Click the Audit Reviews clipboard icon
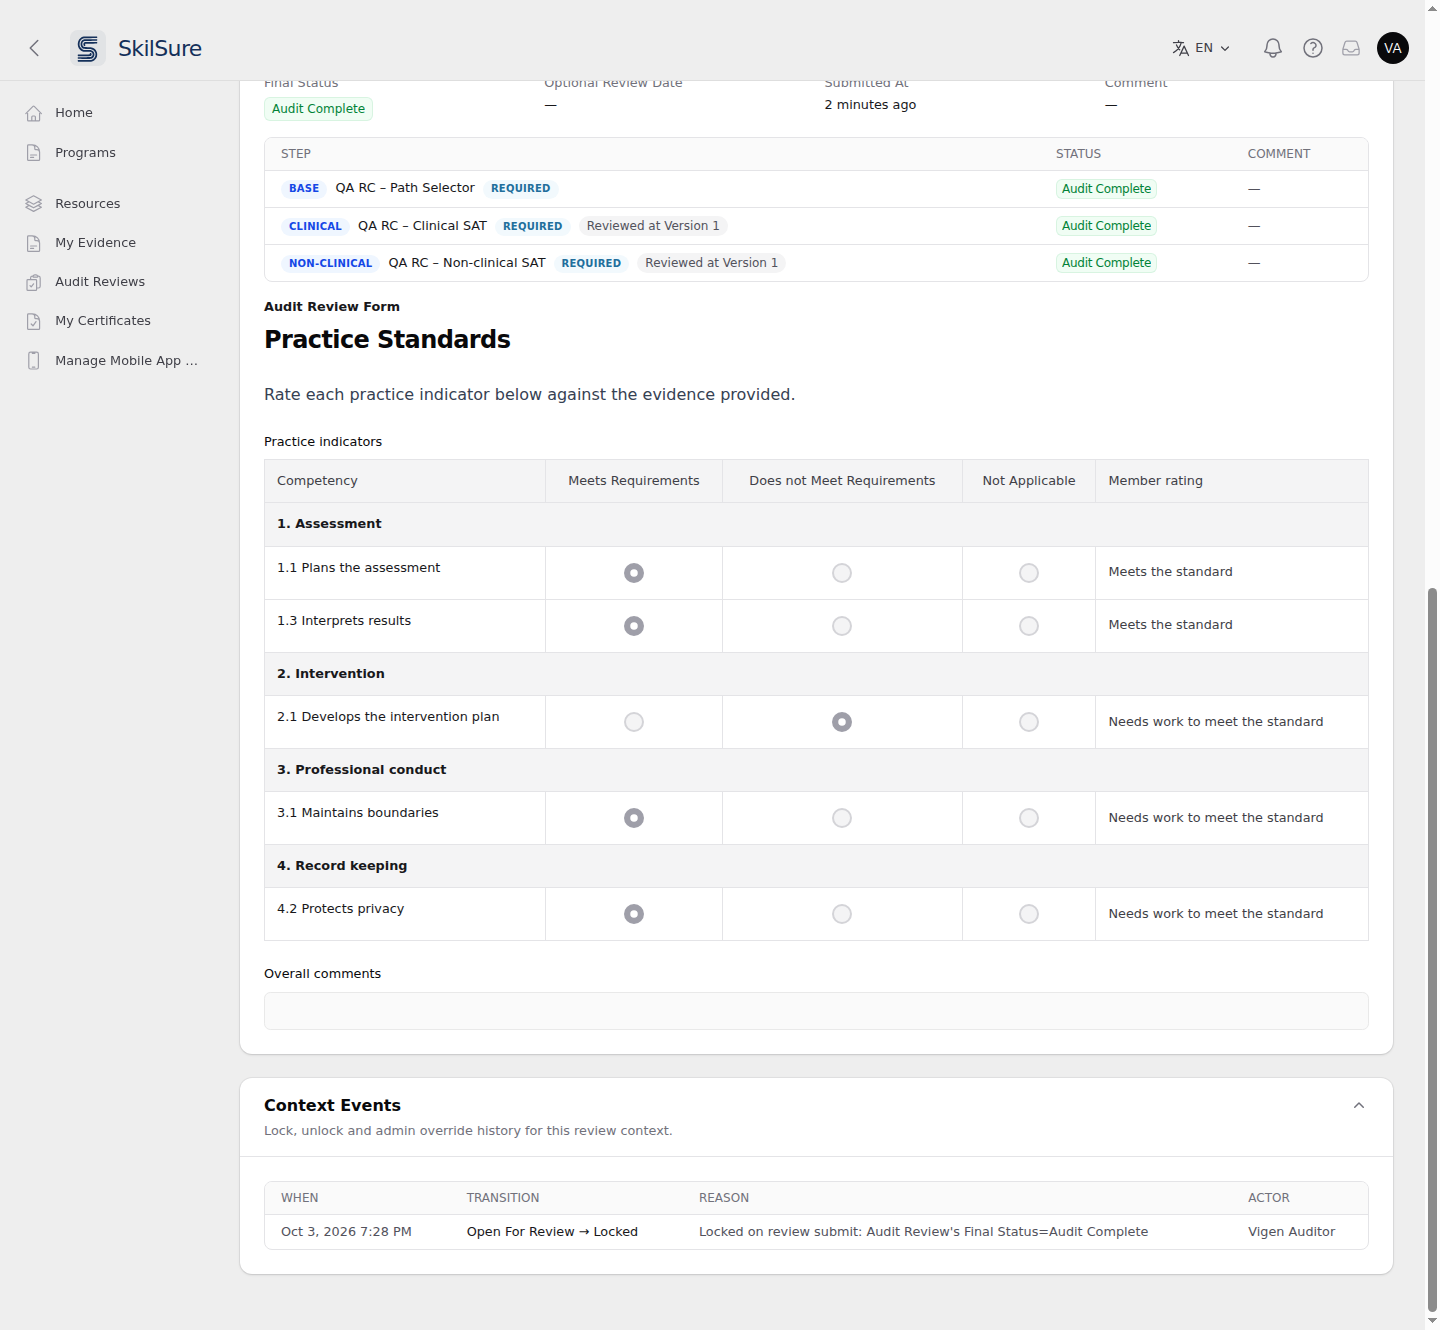This screenshot has width=1440, height=1330. click(34, 282)
